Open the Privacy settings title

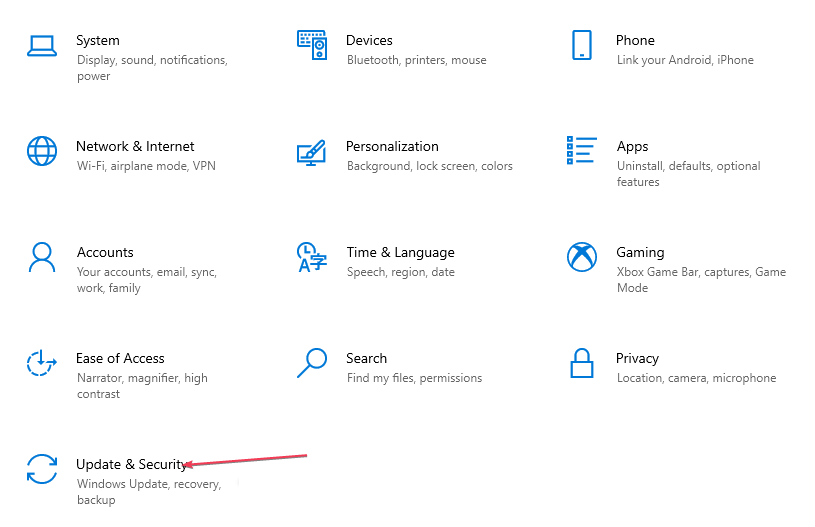pos(637,359)
